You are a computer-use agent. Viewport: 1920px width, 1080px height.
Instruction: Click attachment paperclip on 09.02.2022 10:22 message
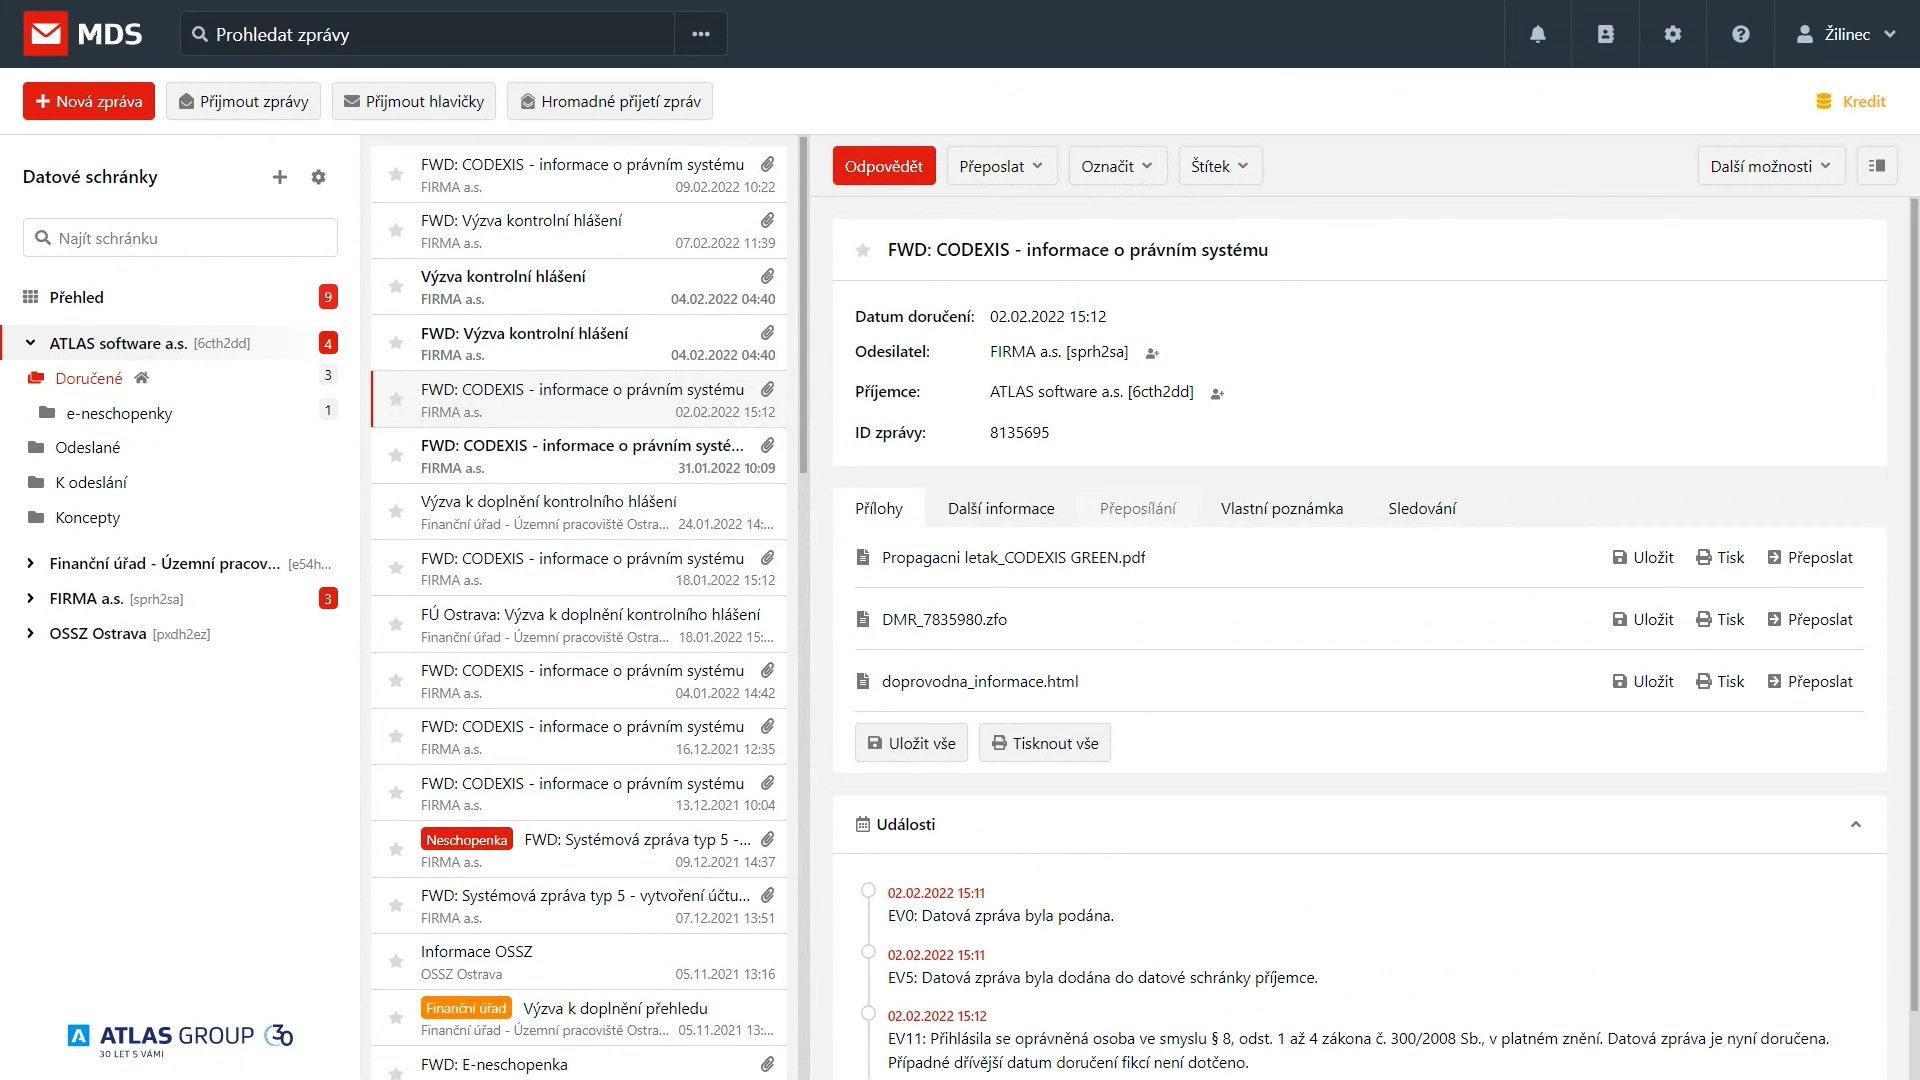[767, 164]
